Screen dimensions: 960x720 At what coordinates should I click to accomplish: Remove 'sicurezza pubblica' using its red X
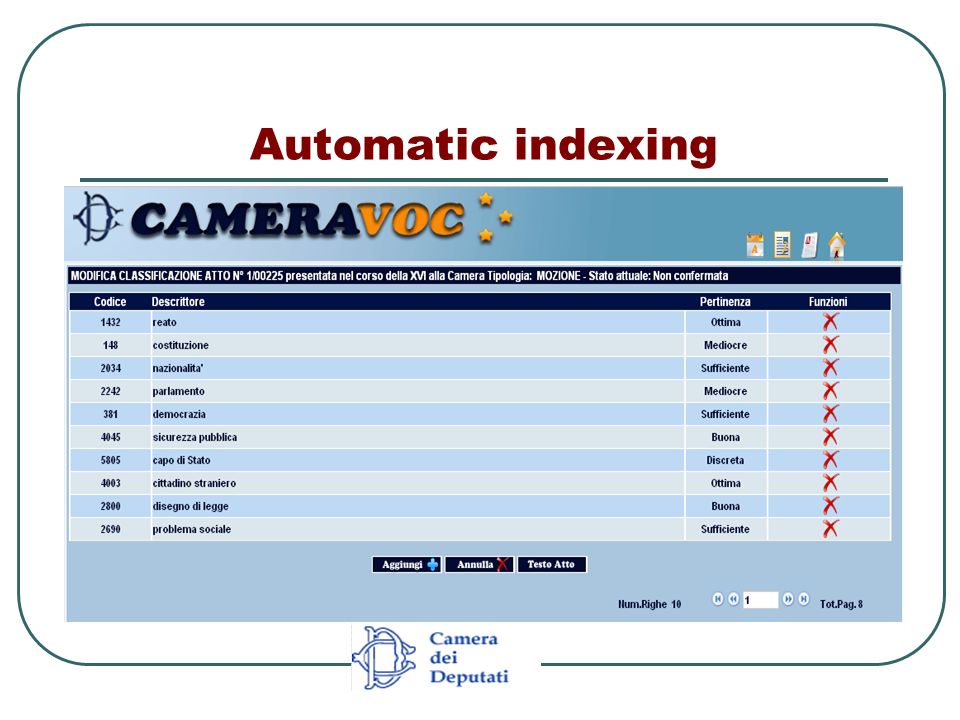click(x=830, y=437)
